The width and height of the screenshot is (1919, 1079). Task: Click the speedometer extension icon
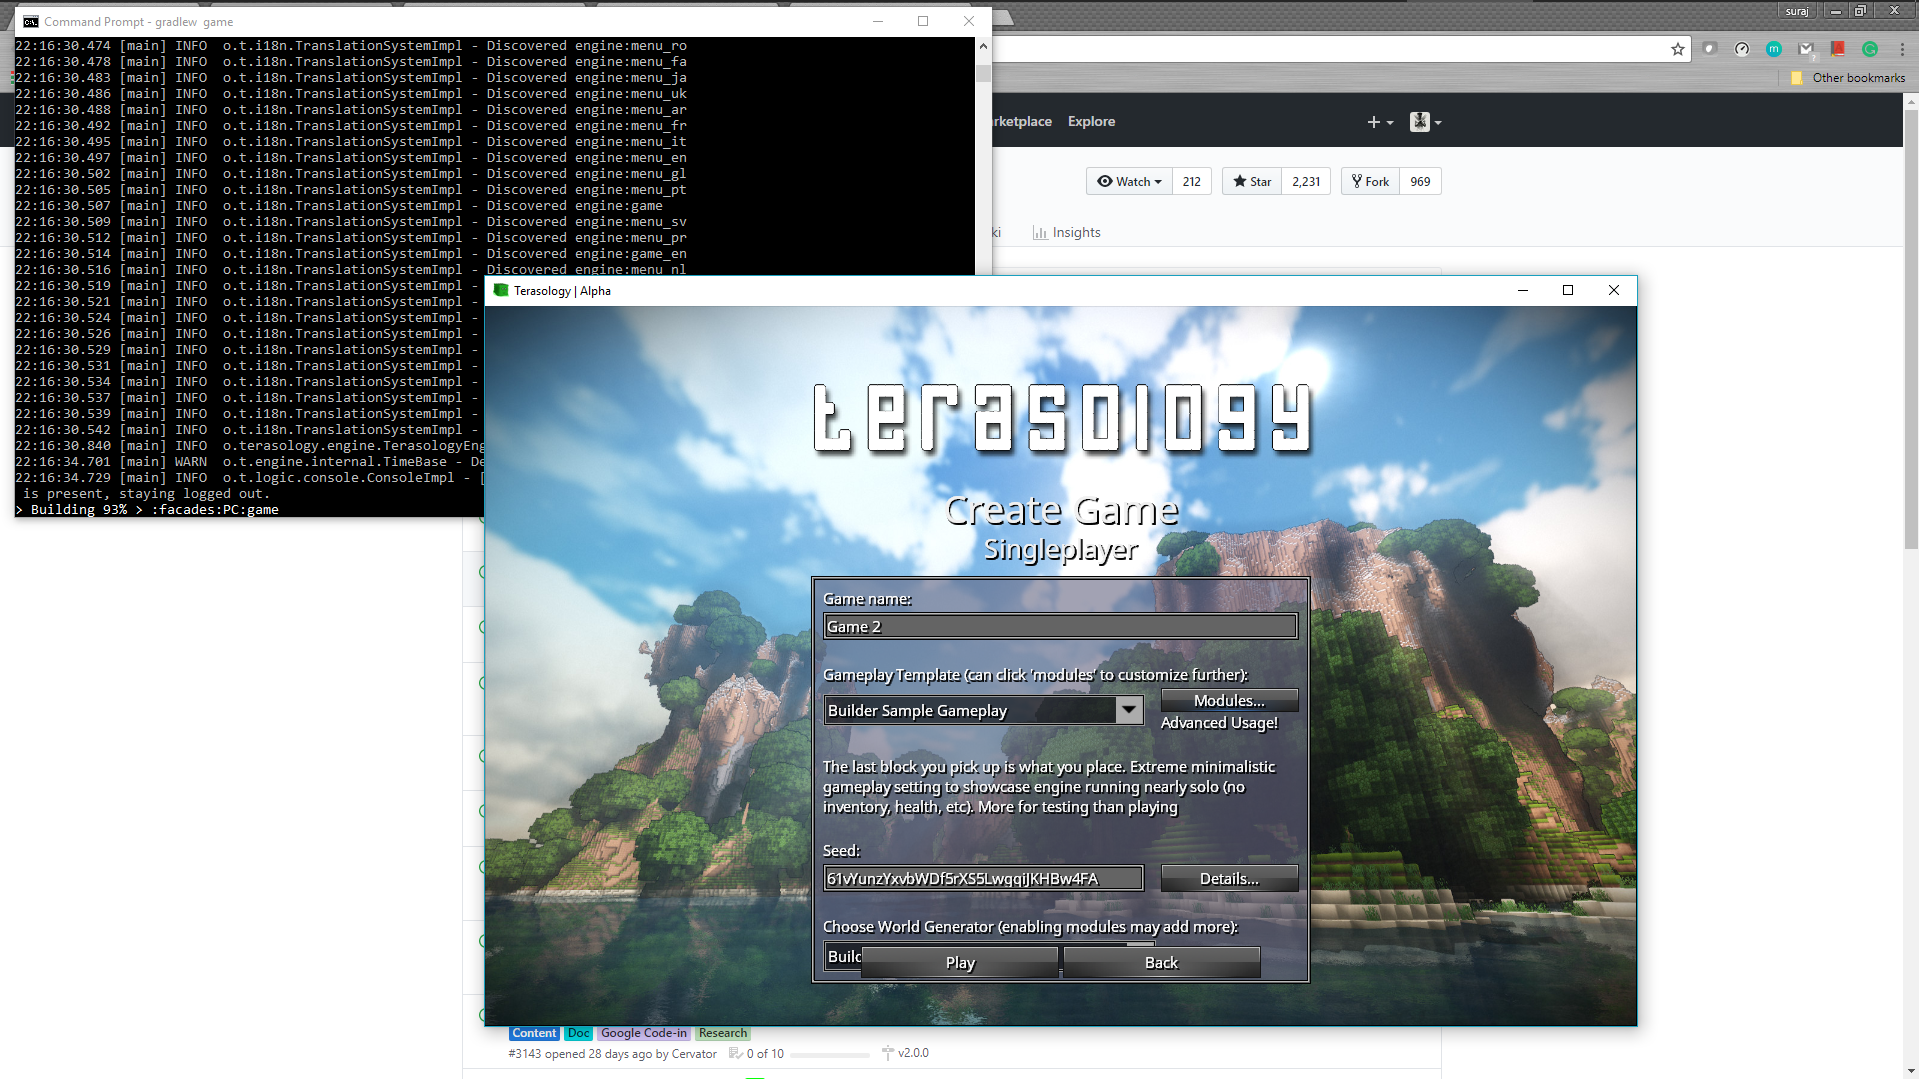click(x=1742, y=49)
